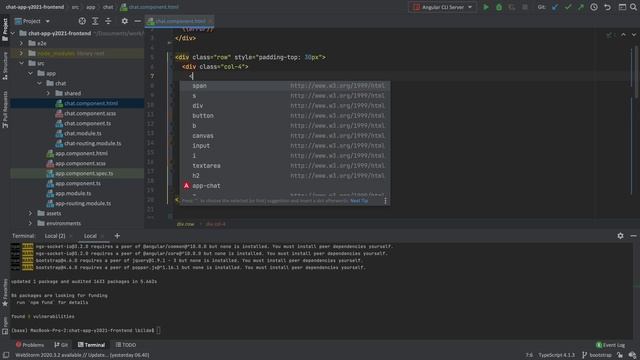Collapse the chat-app-y2021-frontend root folder
This screenshot has width=640, height=360.
click(x=13, y=33)
